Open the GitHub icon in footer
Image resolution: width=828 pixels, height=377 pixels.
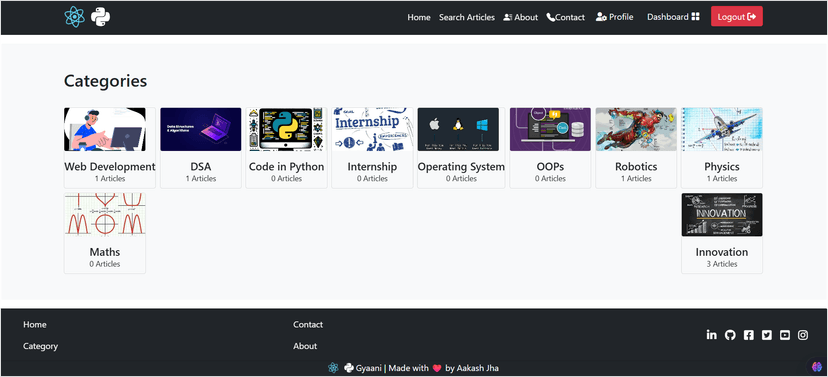[x=730, y=335]
